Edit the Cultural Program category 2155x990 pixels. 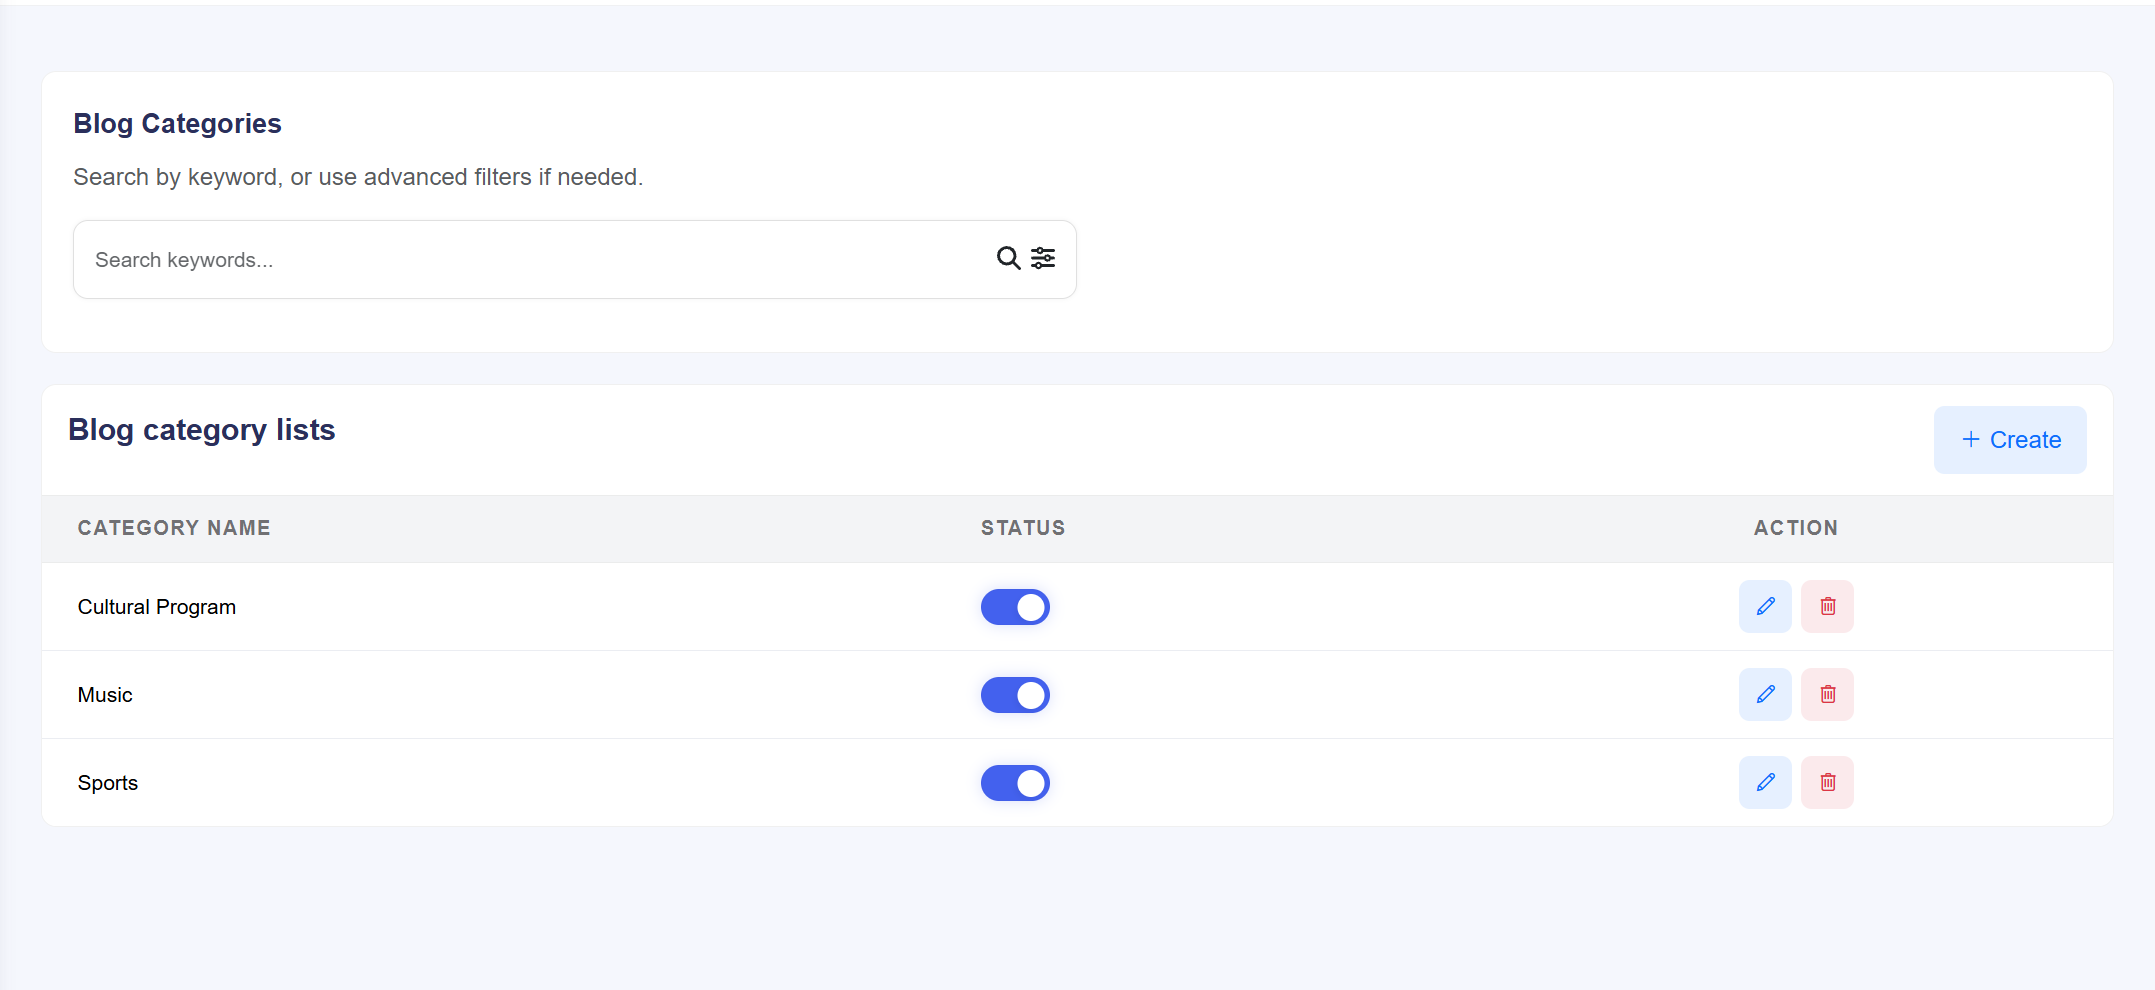(1765, 607)
